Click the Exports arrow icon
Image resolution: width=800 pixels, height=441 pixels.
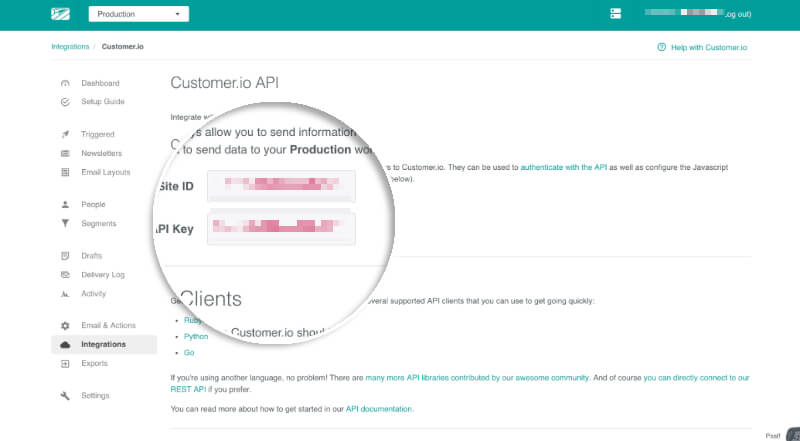coord(65,363)
